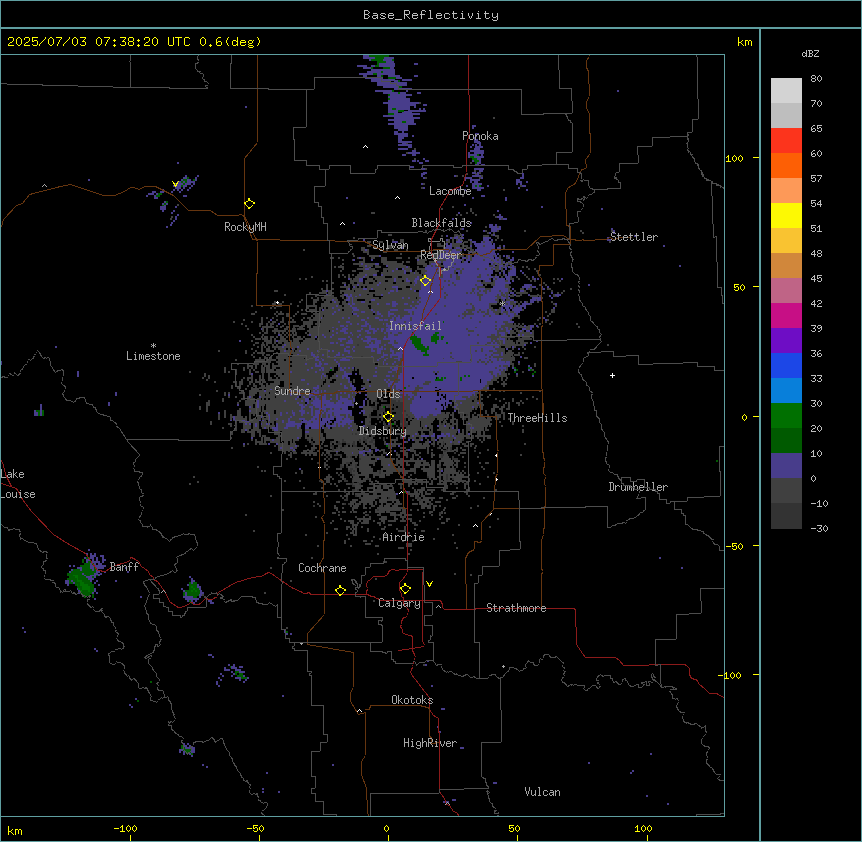Click the Sylvan label
862x842 pixels.
[390, 245]
